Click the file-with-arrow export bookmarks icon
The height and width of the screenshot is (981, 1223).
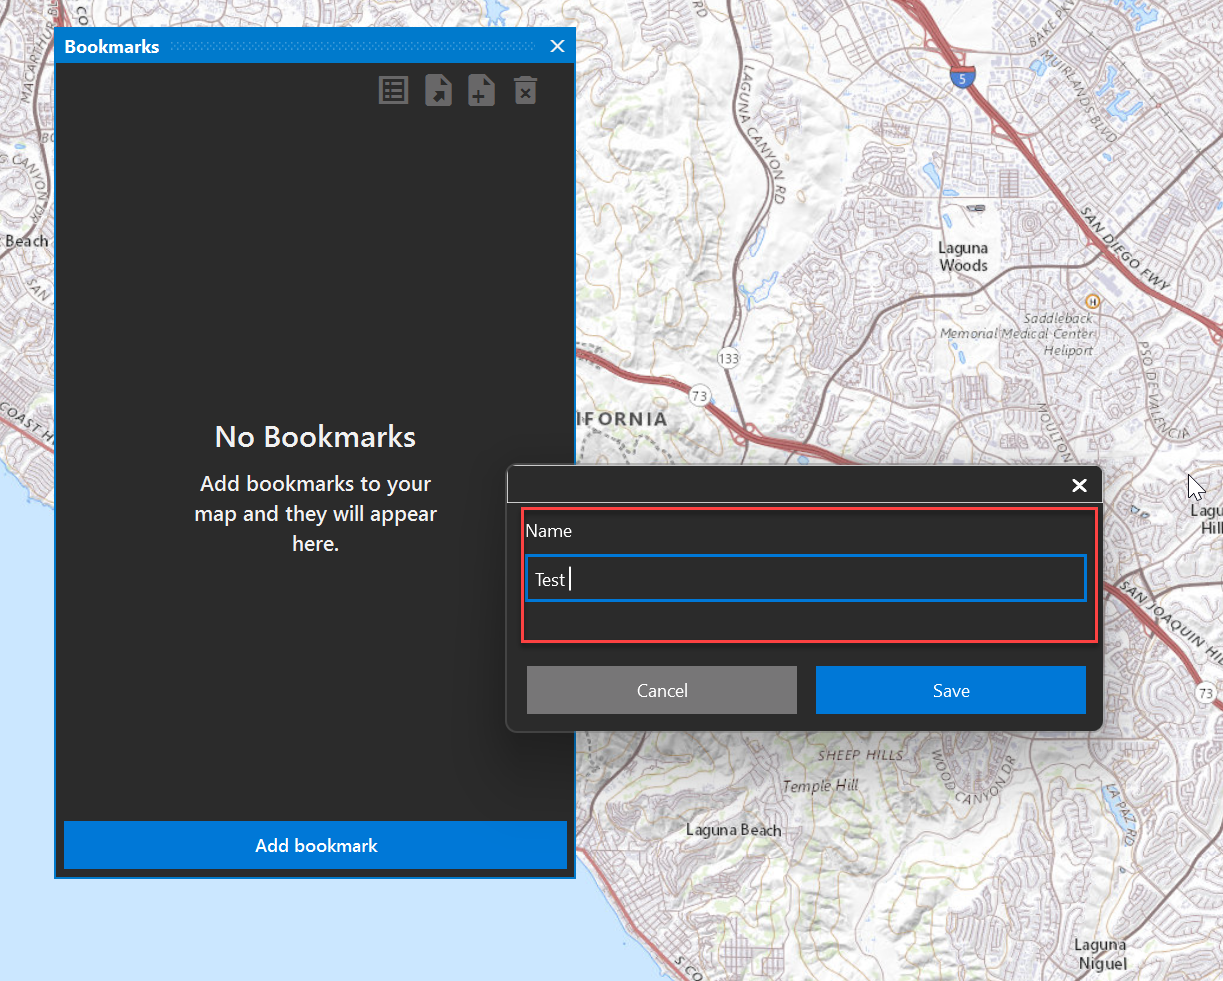(438, 90)
